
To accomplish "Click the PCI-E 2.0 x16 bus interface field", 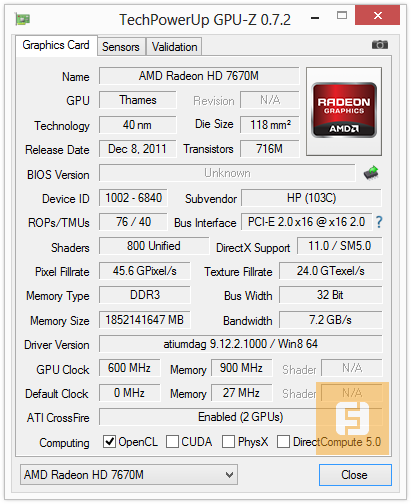I will coord(306,222).
